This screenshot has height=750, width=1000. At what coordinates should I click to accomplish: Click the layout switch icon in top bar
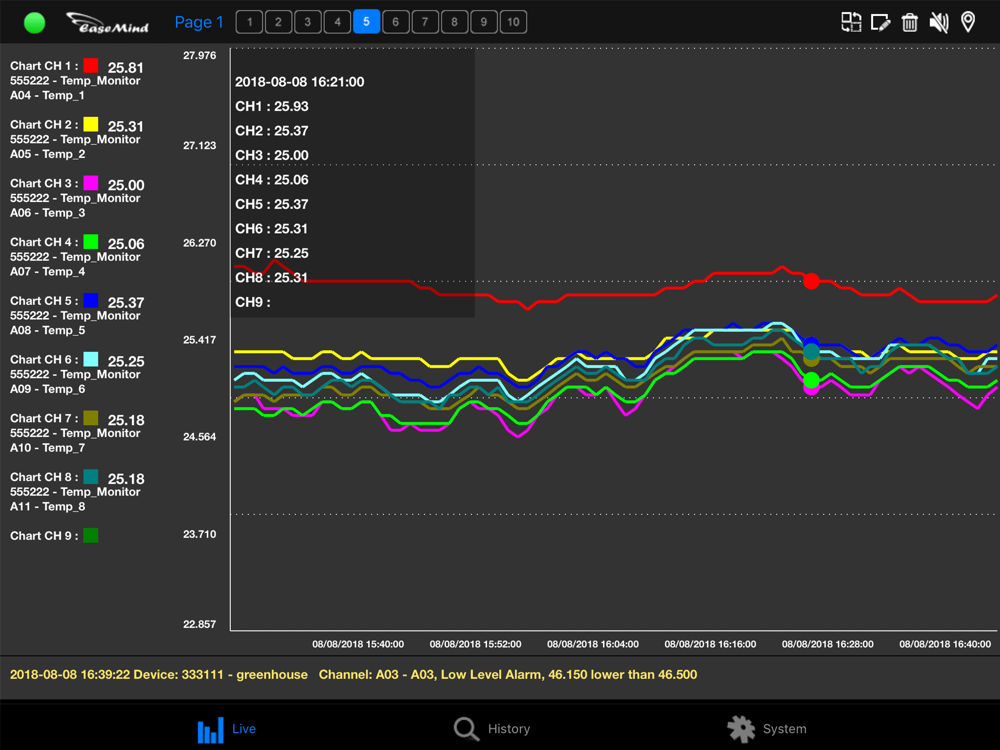851,22
